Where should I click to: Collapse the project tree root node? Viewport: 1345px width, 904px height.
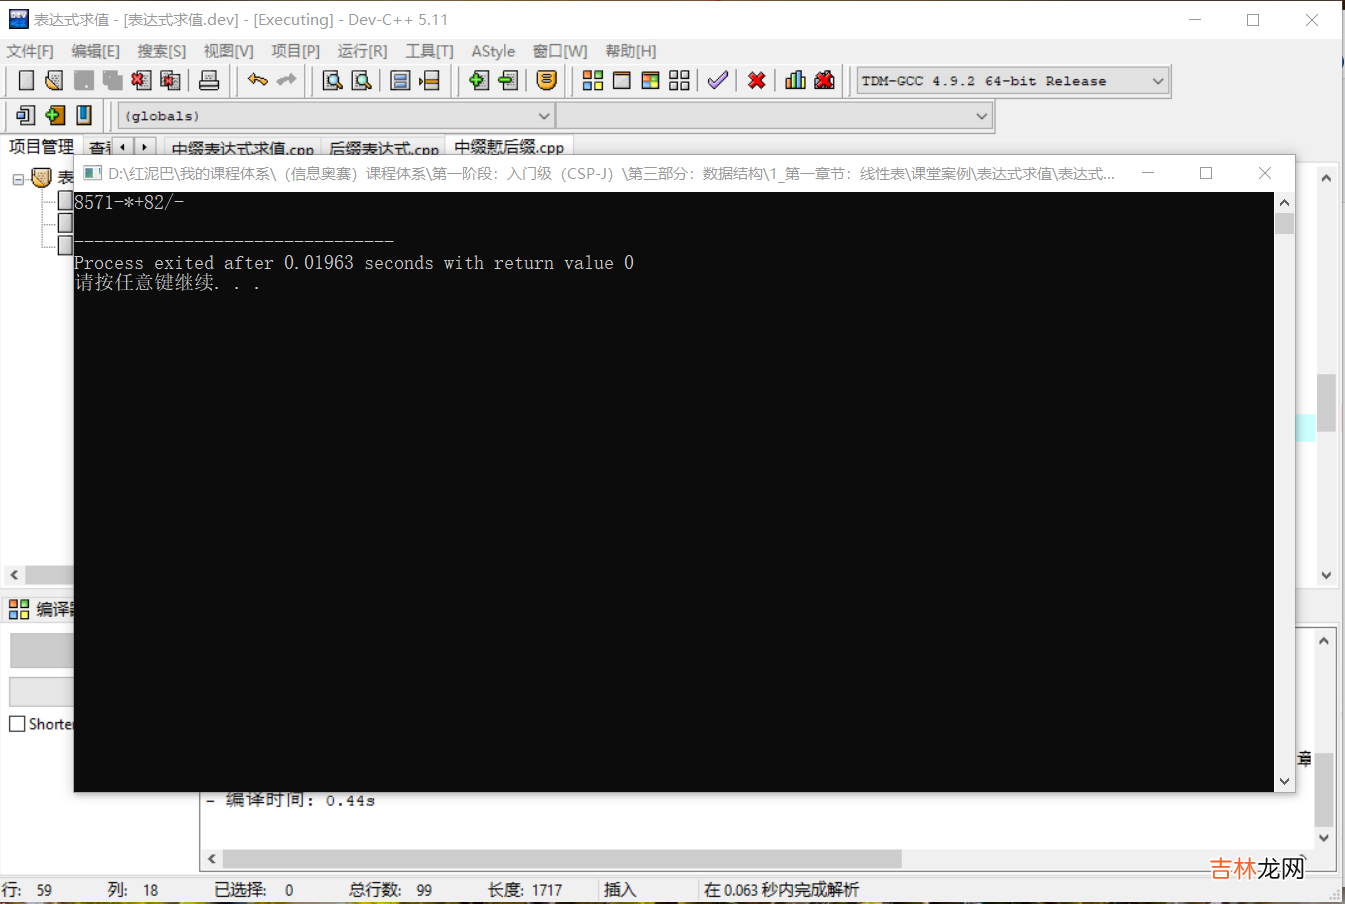click(x=18, y=180)
